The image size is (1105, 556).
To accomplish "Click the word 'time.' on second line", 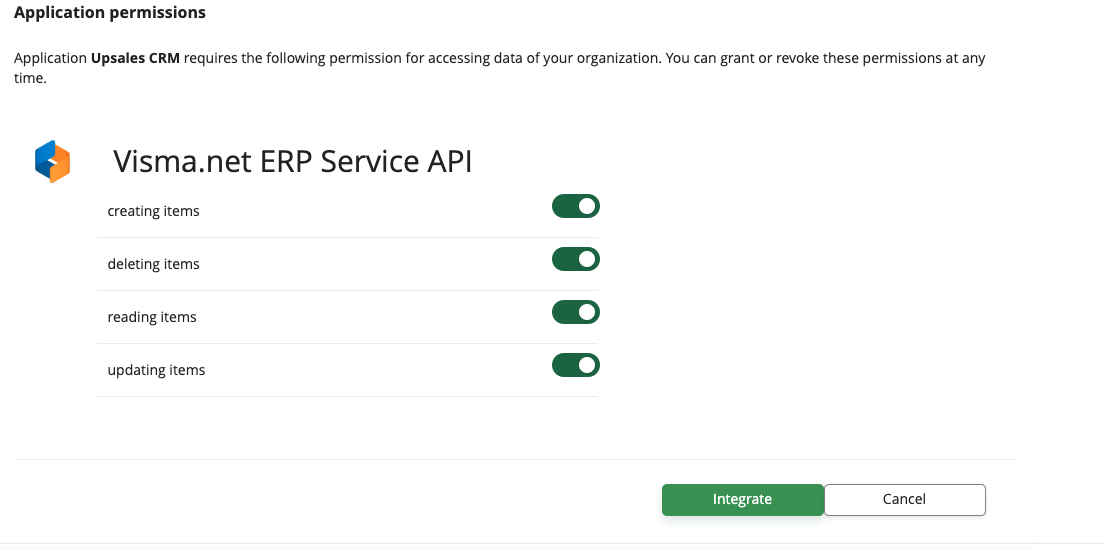I will 30,78.
